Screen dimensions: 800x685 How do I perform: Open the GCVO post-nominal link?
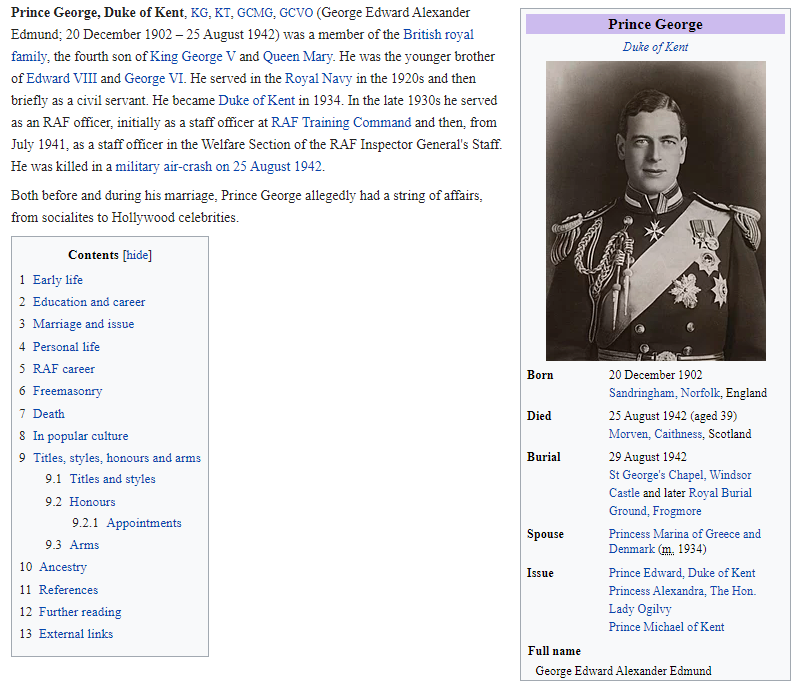click(296, 13)
